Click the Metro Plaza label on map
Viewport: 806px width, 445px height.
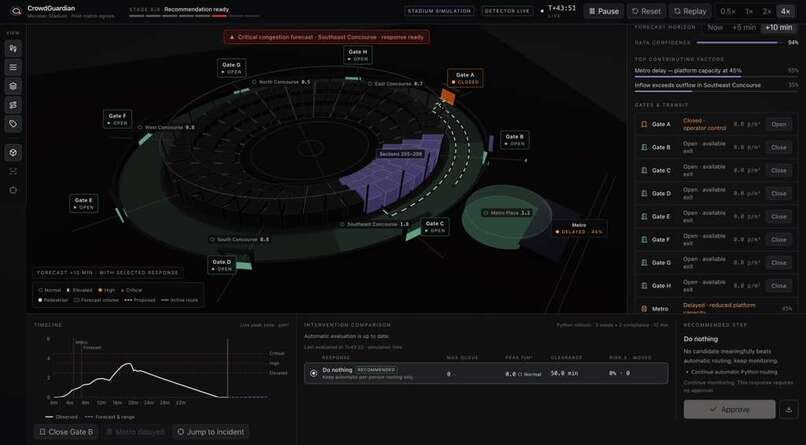tap(507, 213)
